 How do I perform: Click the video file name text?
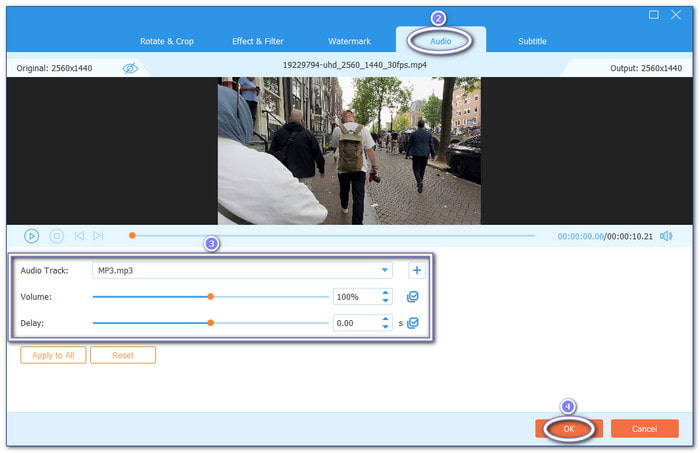[354, 65]
